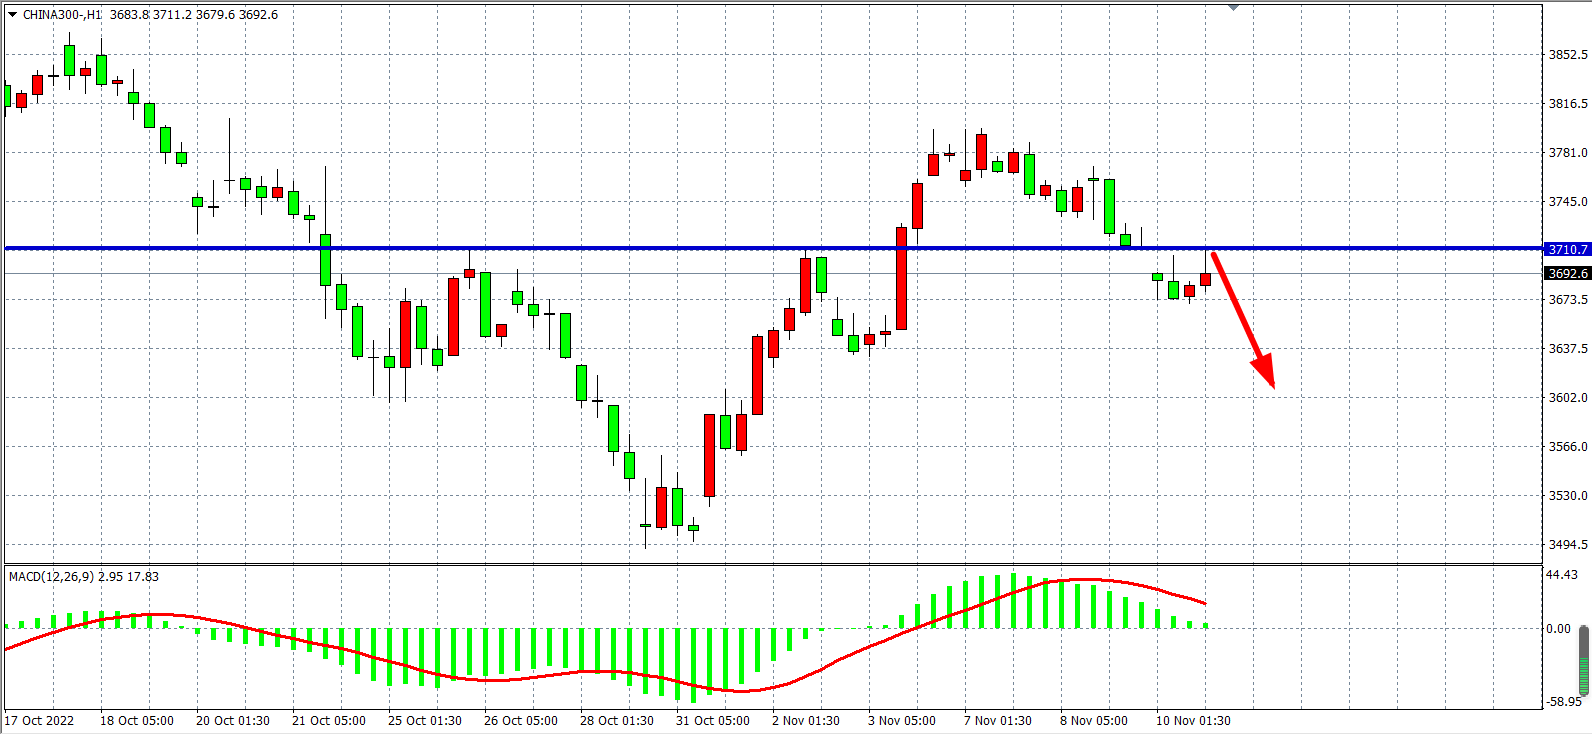Select the red MACD signal line peak

(x=1085, y=580)
